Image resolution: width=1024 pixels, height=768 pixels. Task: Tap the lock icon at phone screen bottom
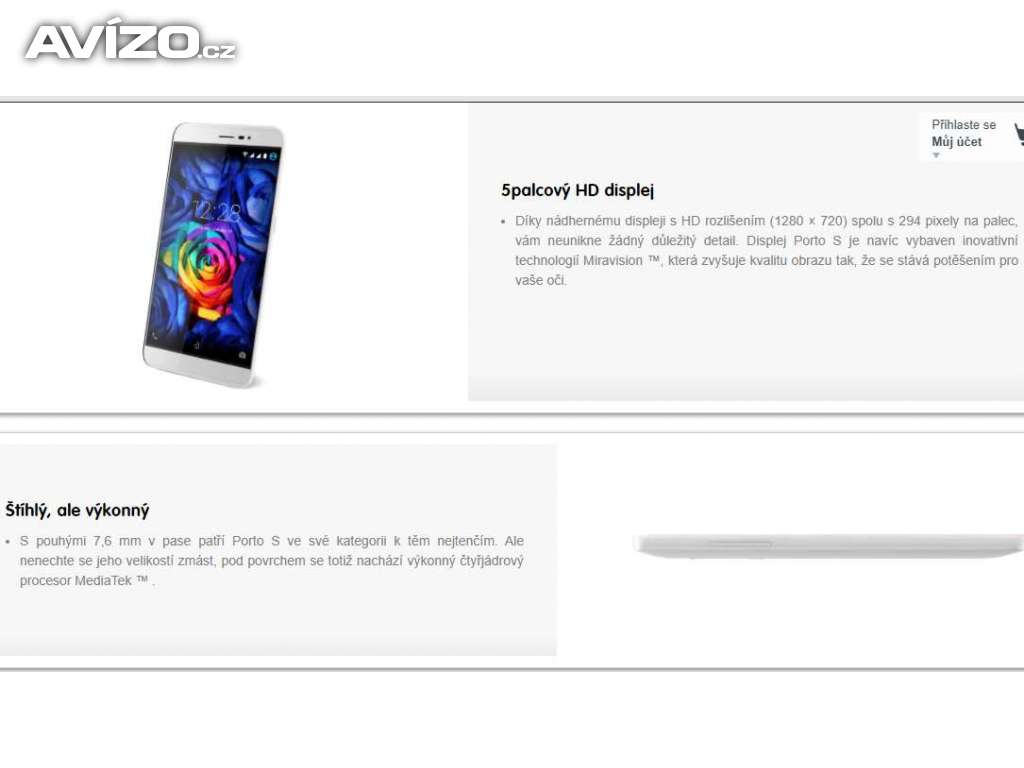[x=197, y=342]
